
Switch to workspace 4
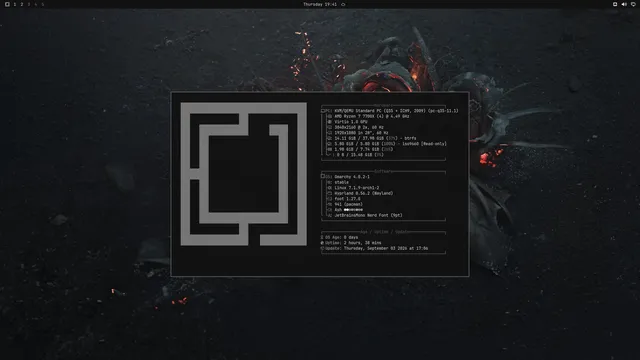[36, 4]
